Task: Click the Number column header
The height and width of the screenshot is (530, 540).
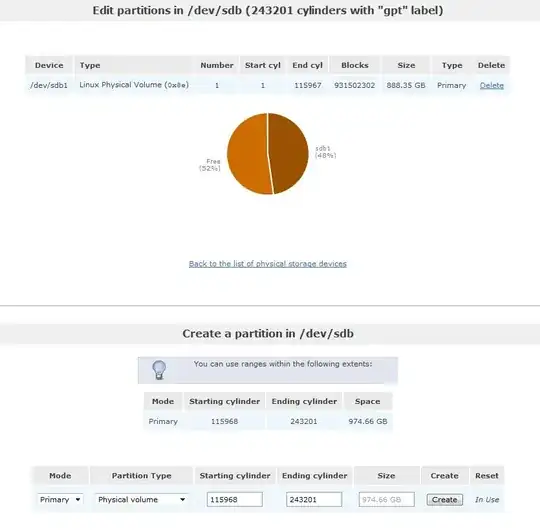Action: (217, 65)
